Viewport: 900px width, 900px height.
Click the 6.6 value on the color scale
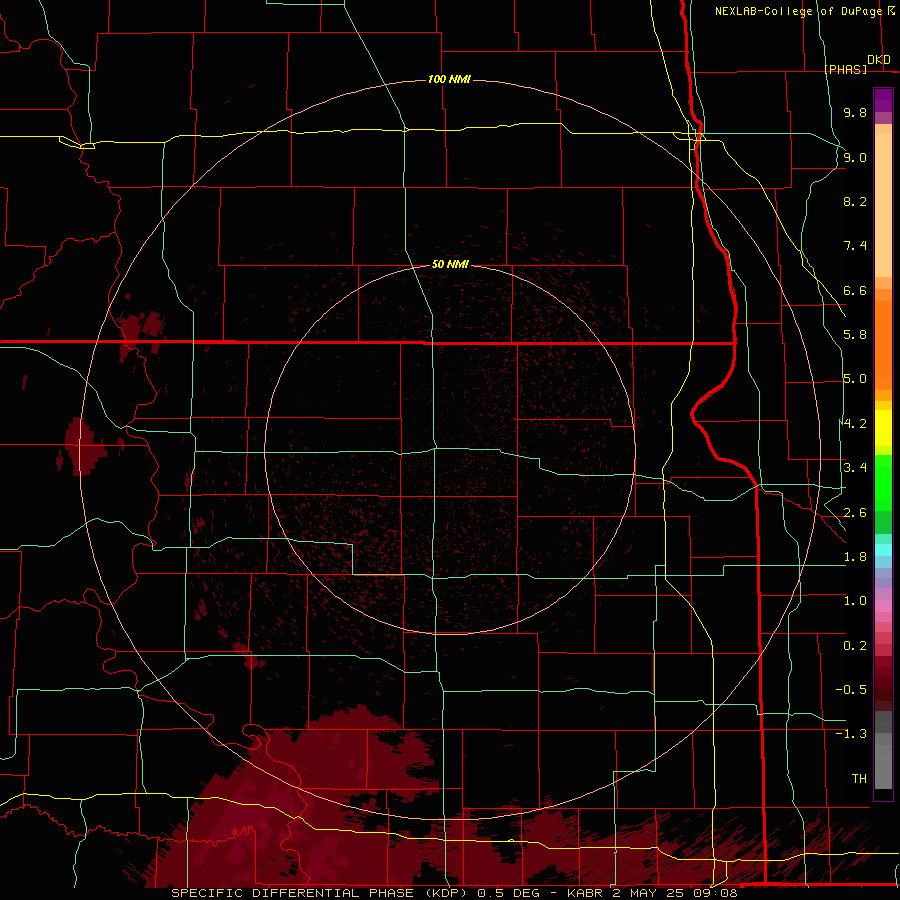point(855,290)
